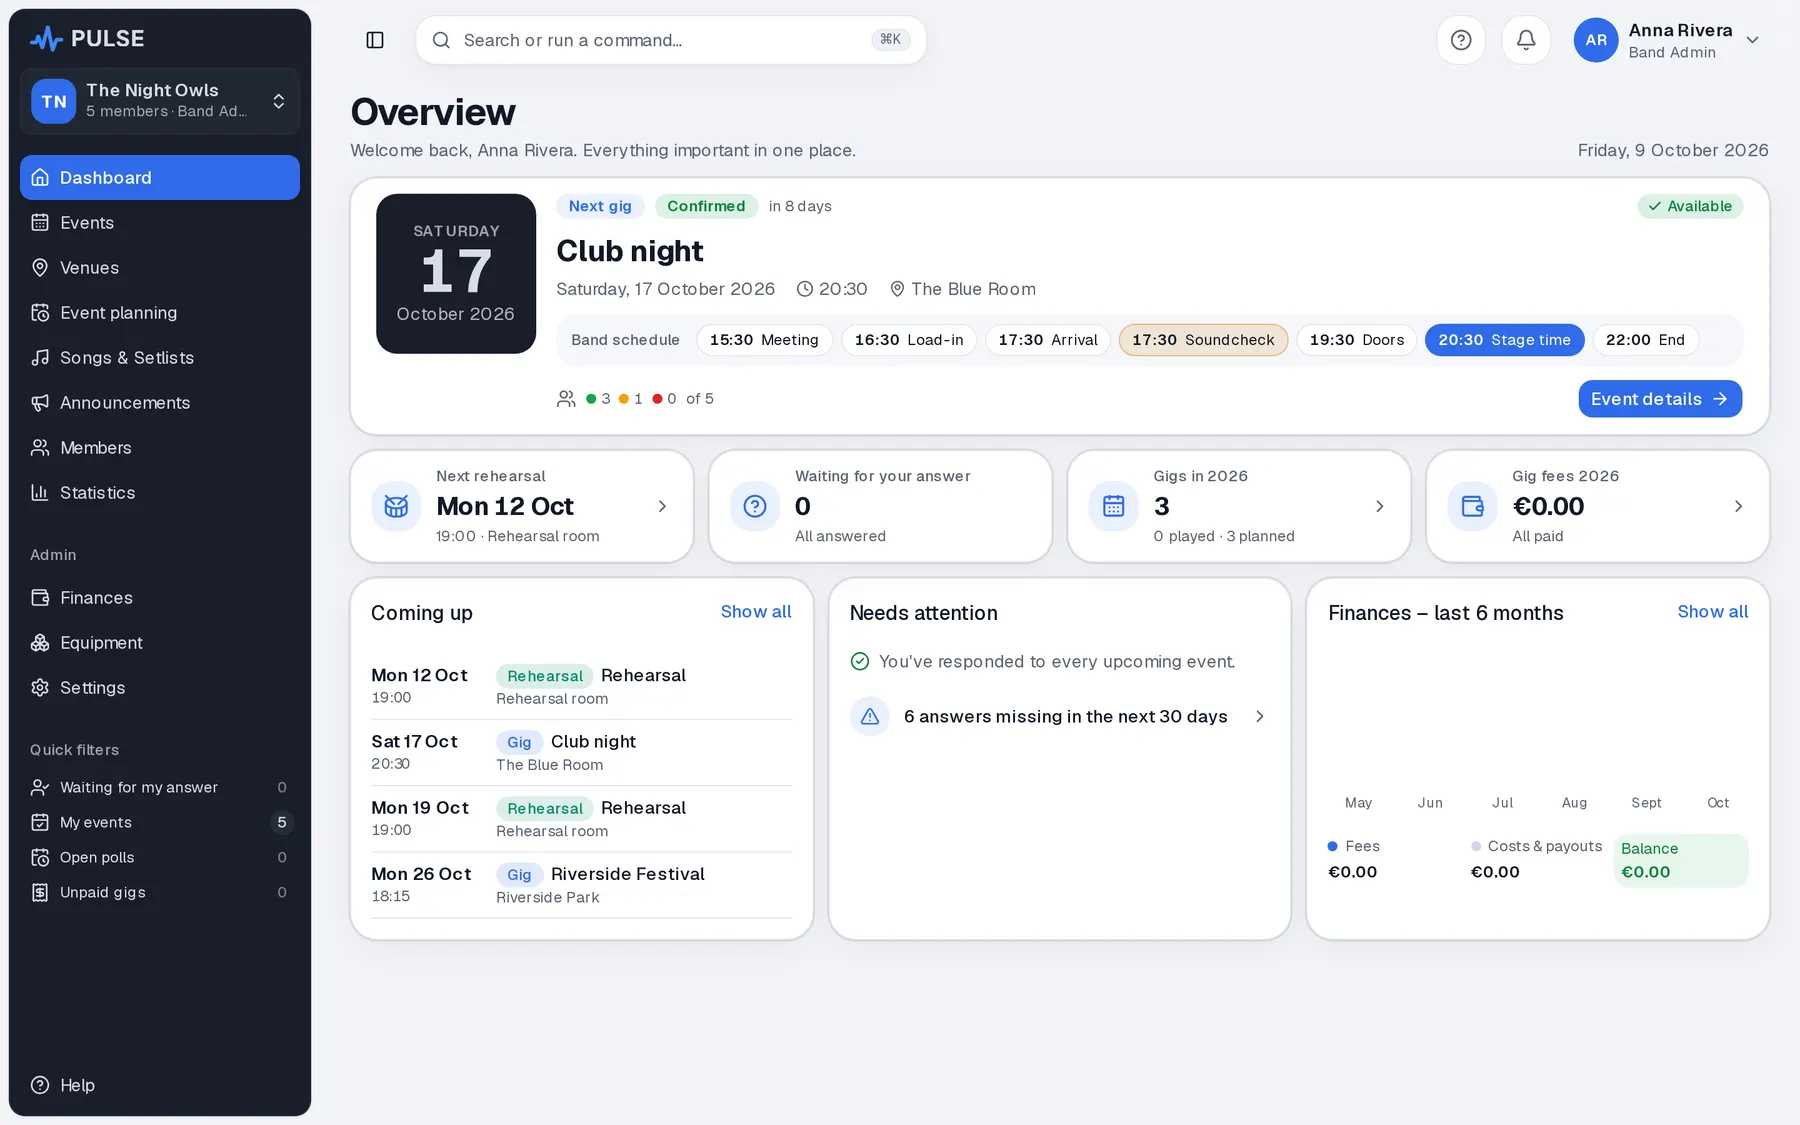Click the attendance people icon under Club night
Image resolution: width=1800 pixels, height=1125 pixels.
[x=566, y=399]
